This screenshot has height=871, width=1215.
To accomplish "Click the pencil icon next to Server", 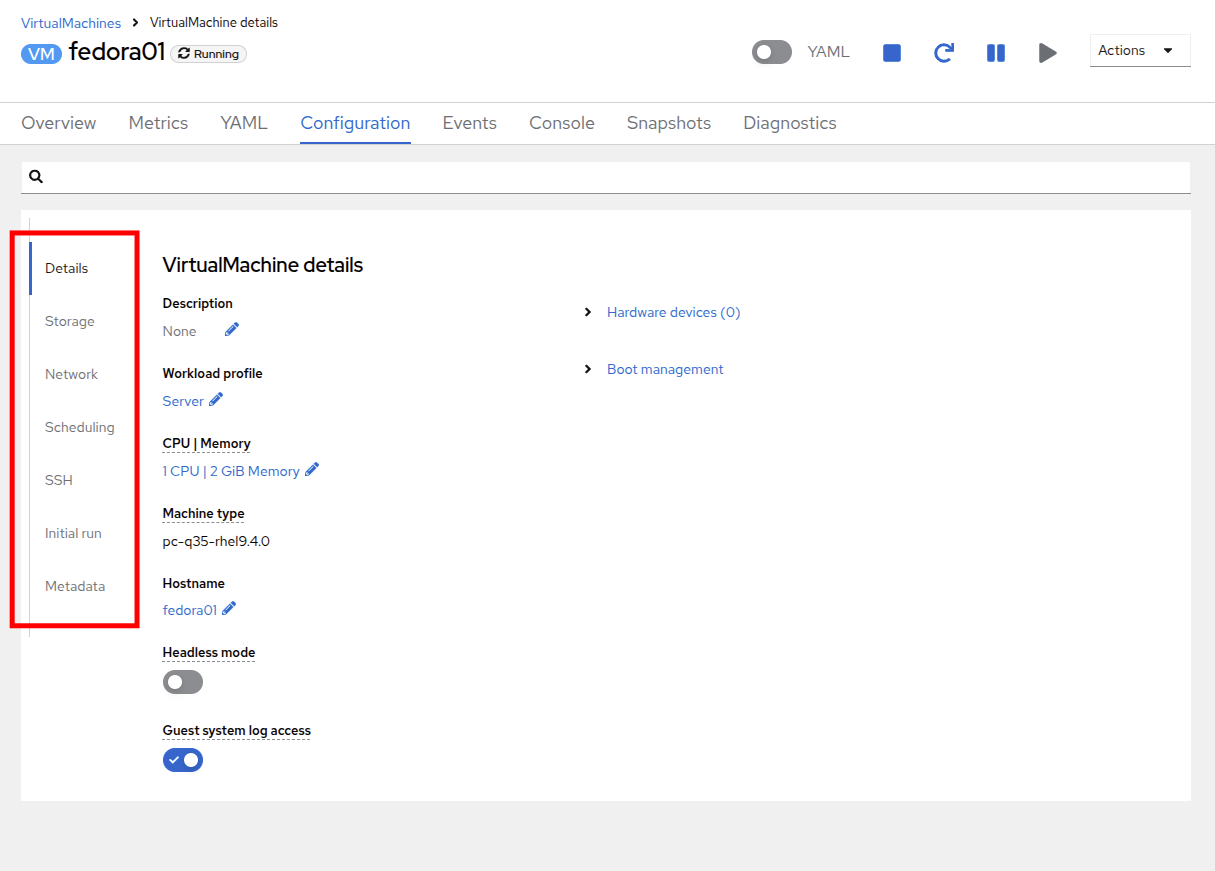I will point(216,400).
